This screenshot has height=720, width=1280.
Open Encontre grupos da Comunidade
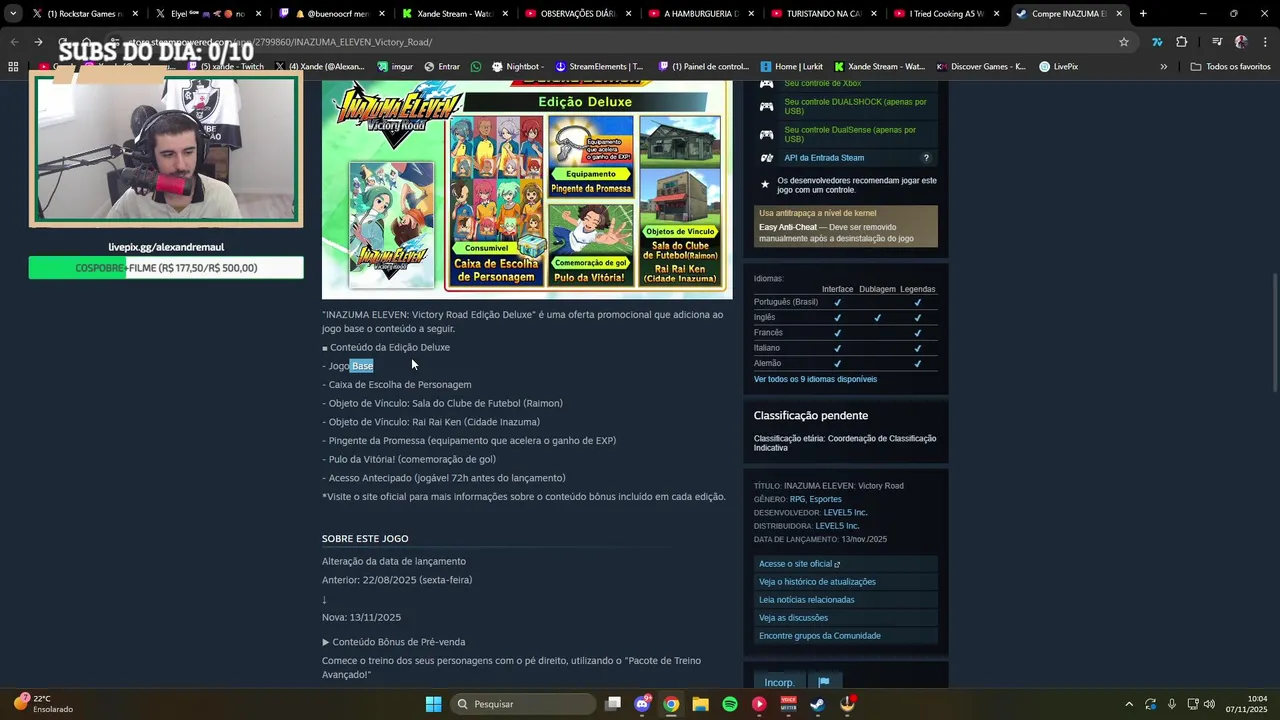[x=846, y=636]
